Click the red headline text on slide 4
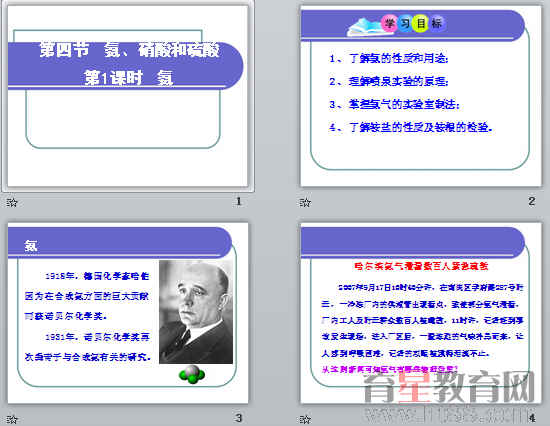550x426 pixels. coord(421,266)
